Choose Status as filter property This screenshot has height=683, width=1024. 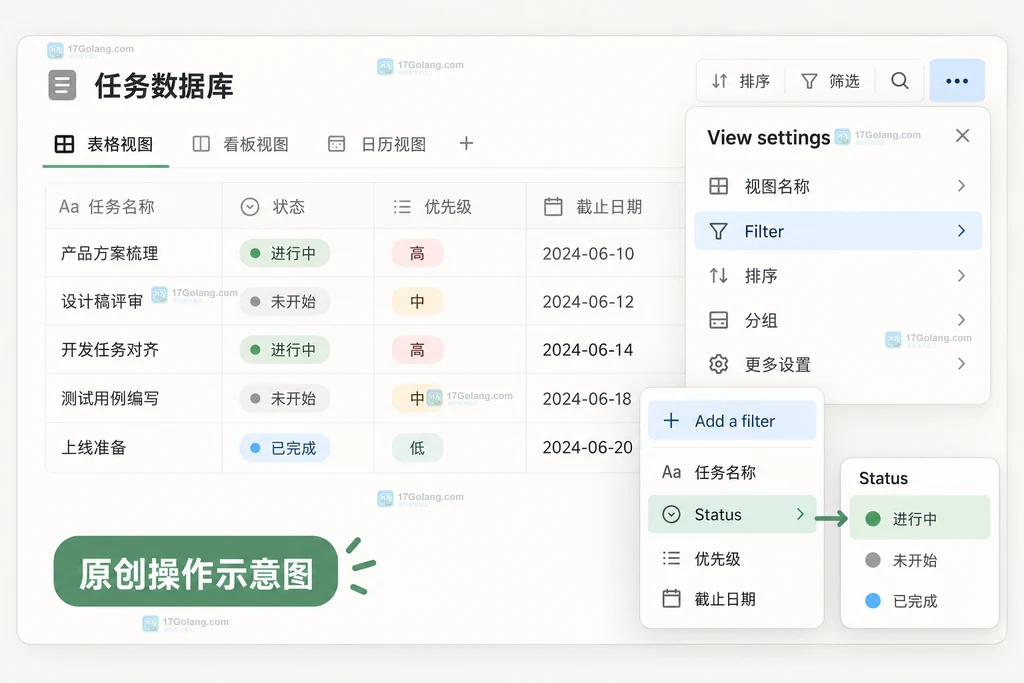click(x=732, y=515)
